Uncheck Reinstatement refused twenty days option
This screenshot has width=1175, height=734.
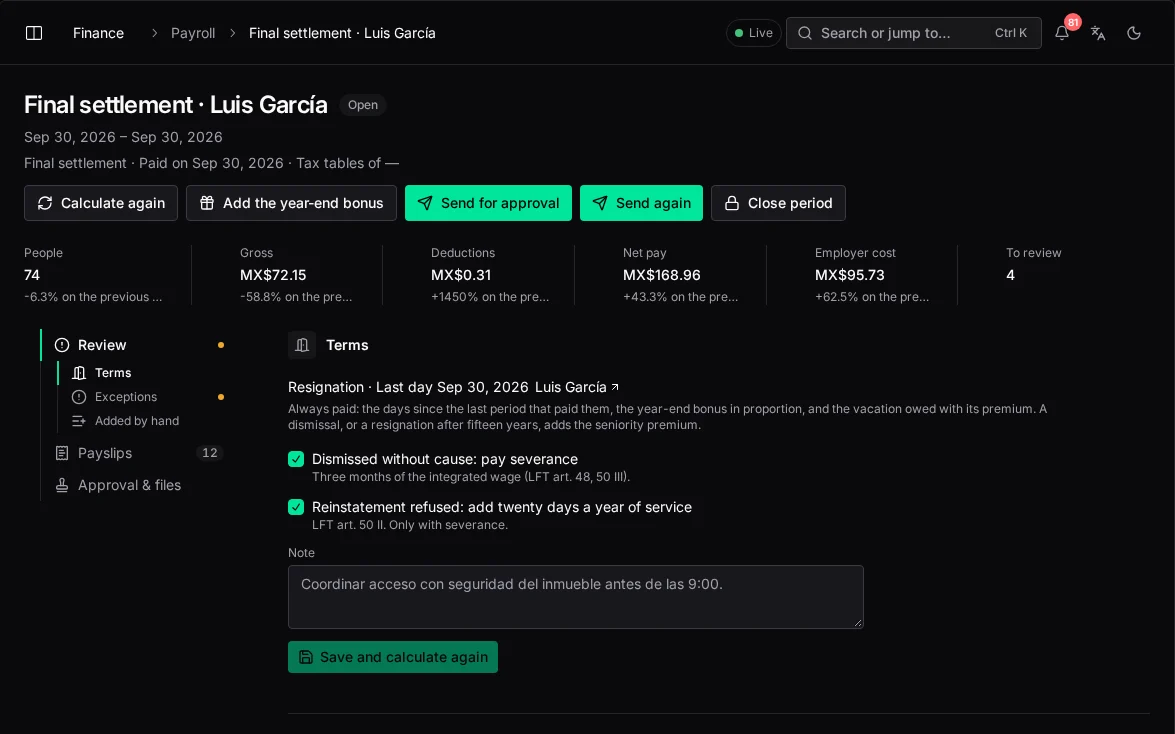(x=296, y=507)
